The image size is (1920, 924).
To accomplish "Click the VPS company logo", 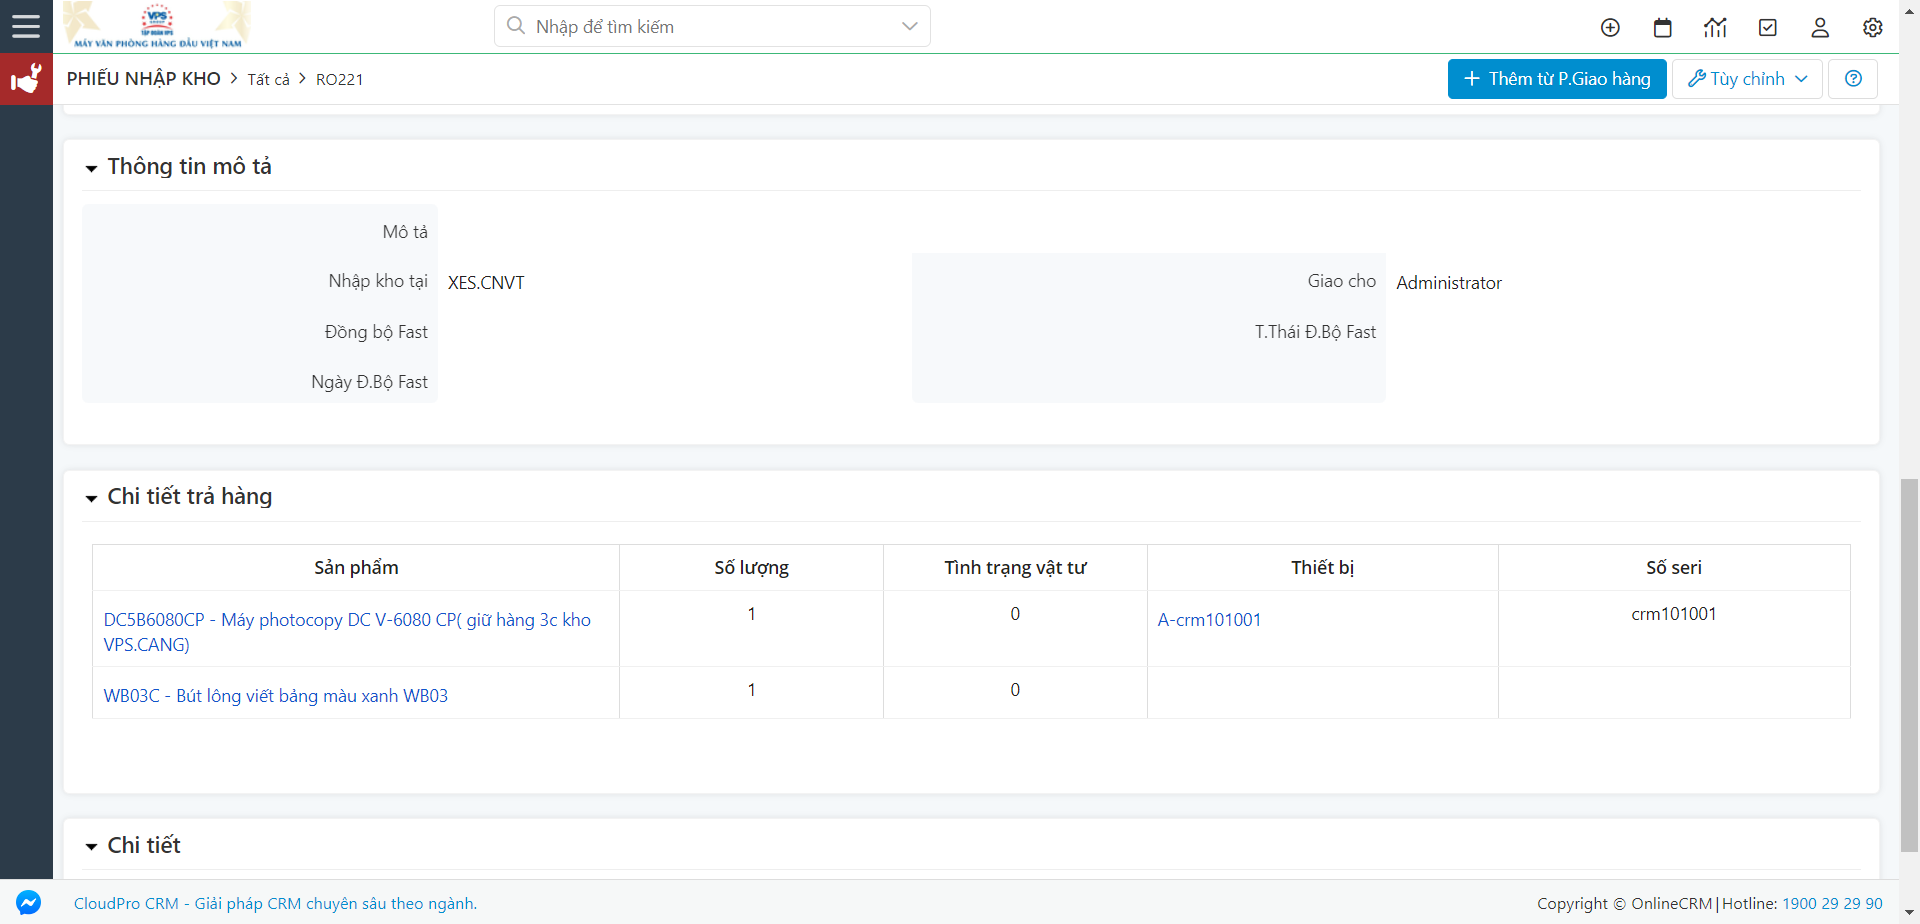I will (157, 26).
